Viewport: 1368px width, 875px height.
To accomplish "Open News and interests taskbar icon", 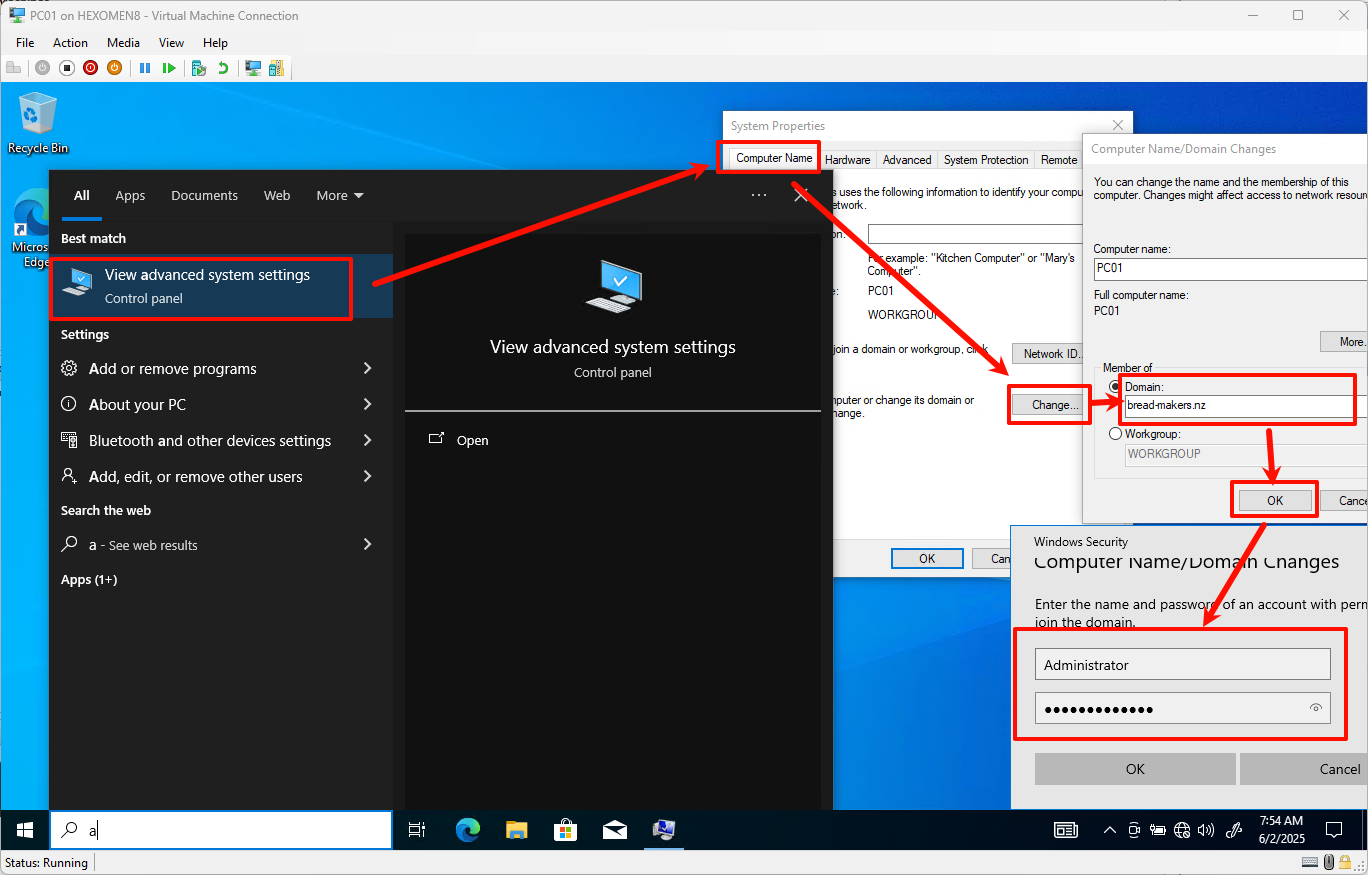I will coord(1066,830).
